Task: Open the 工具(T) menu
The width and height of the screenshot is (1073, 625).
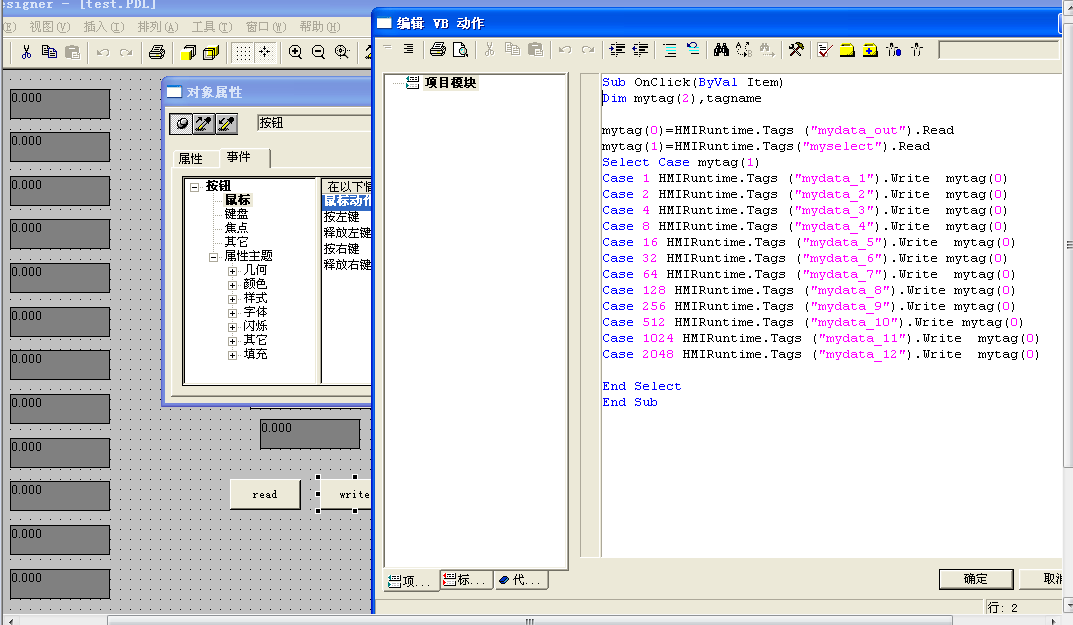Action: 211,27
